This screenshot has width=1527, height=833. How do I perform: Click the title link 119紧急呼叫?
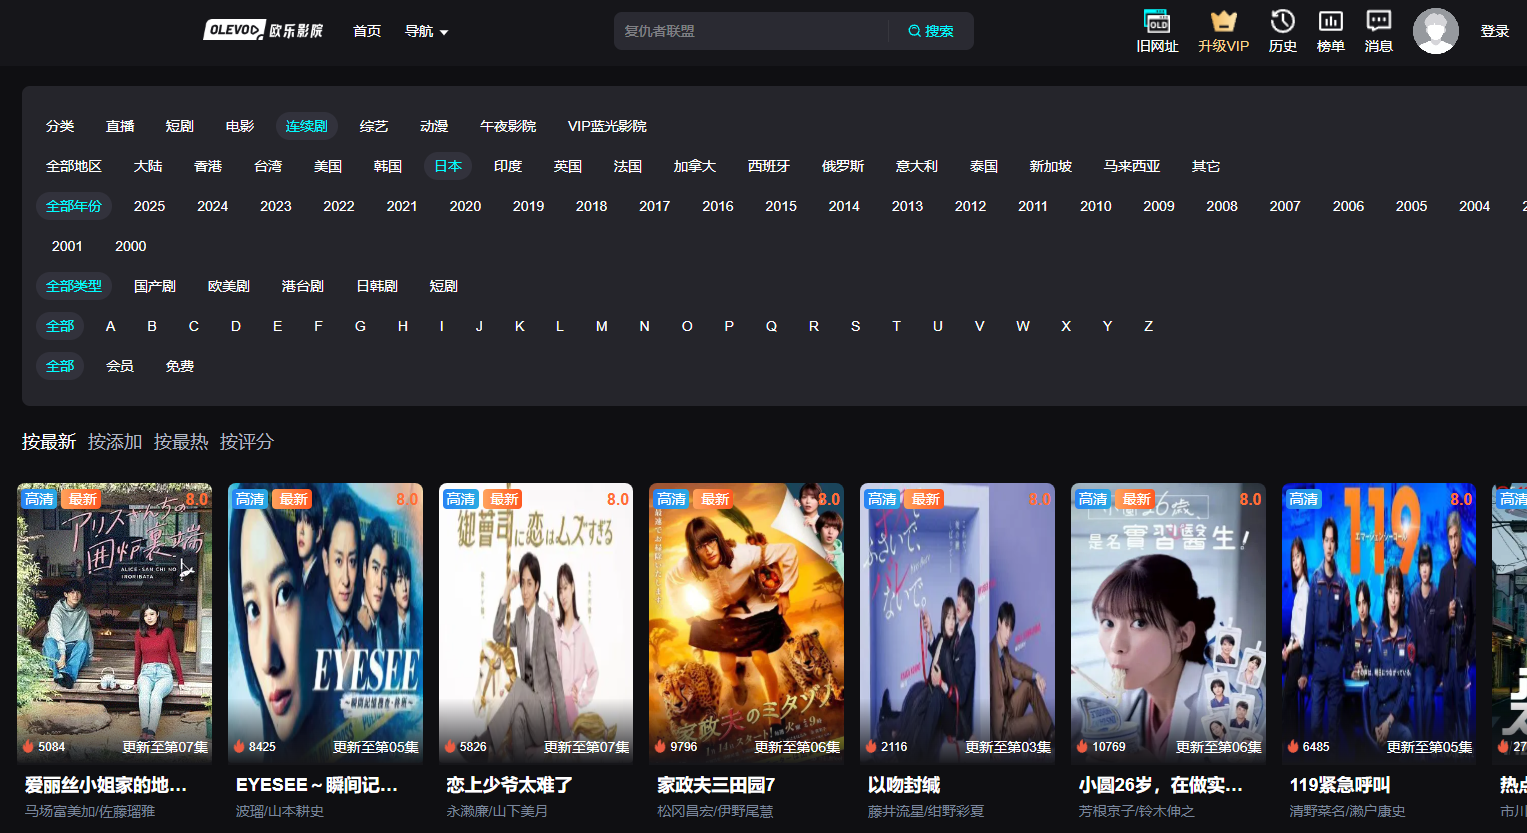coord(1340,785)
